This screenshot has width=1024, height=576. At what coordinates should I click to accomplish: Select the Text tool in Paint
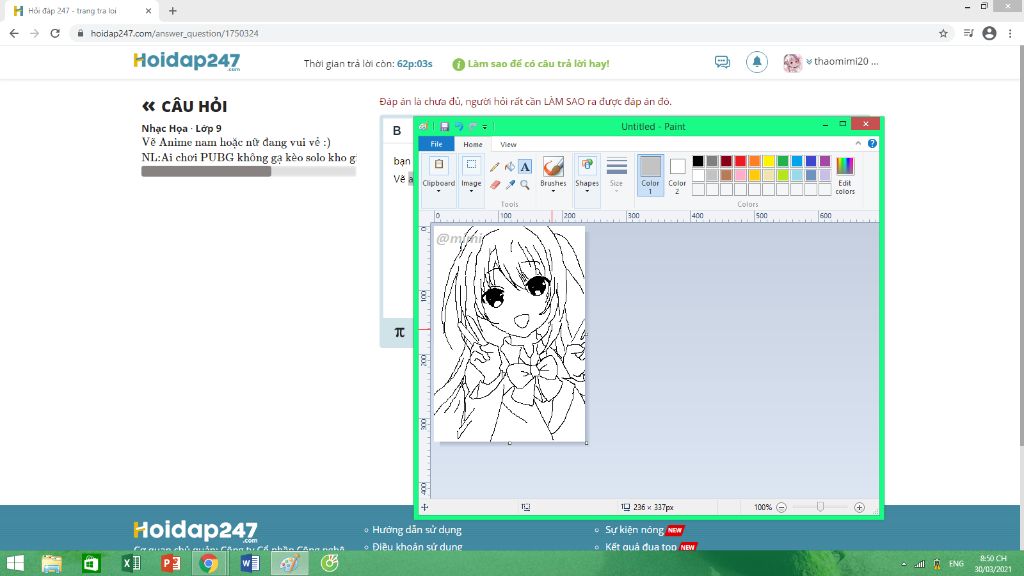(525, 167)
